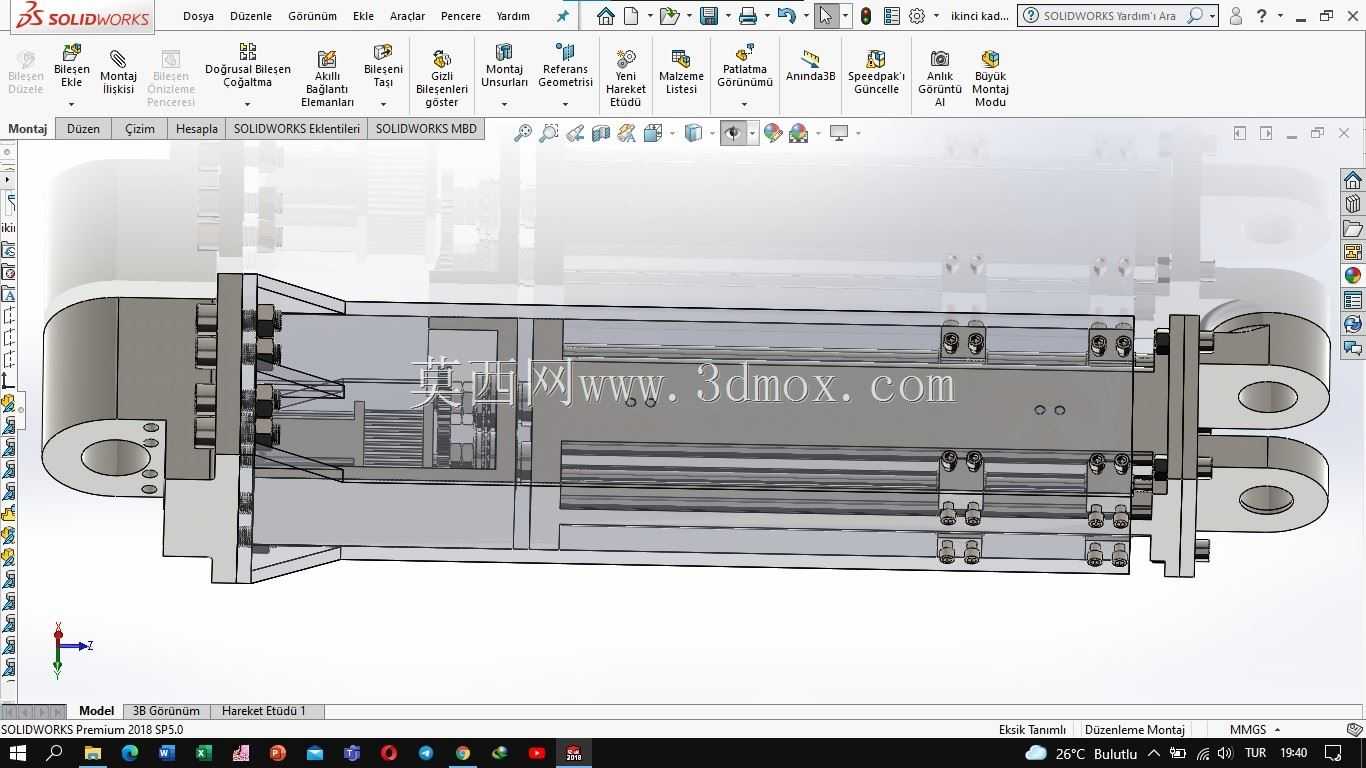Open dropdown arrow under Patlatma Görünümü

coord(745,104)
